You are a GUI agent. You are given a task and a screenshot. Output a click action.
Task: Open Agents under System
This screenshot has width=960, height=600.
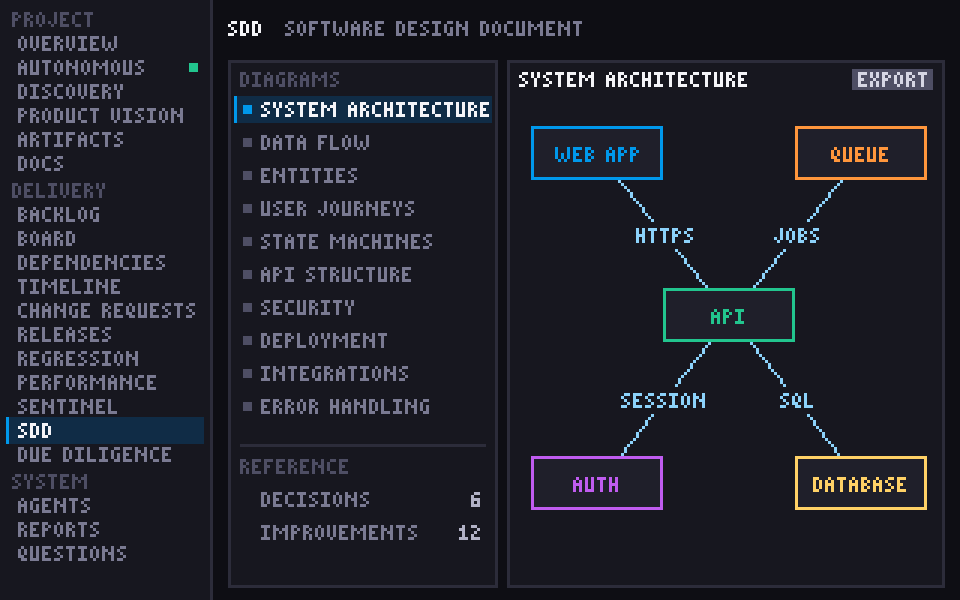(x=54, y=505)
